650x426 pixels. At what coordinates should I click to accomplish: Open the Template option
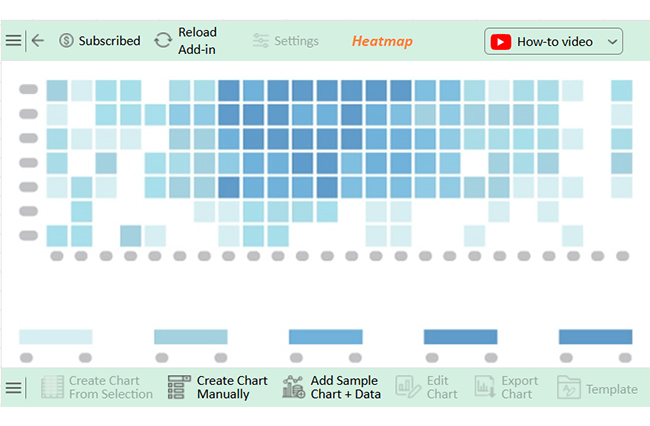pyautogui.click(x=598, y=389)
